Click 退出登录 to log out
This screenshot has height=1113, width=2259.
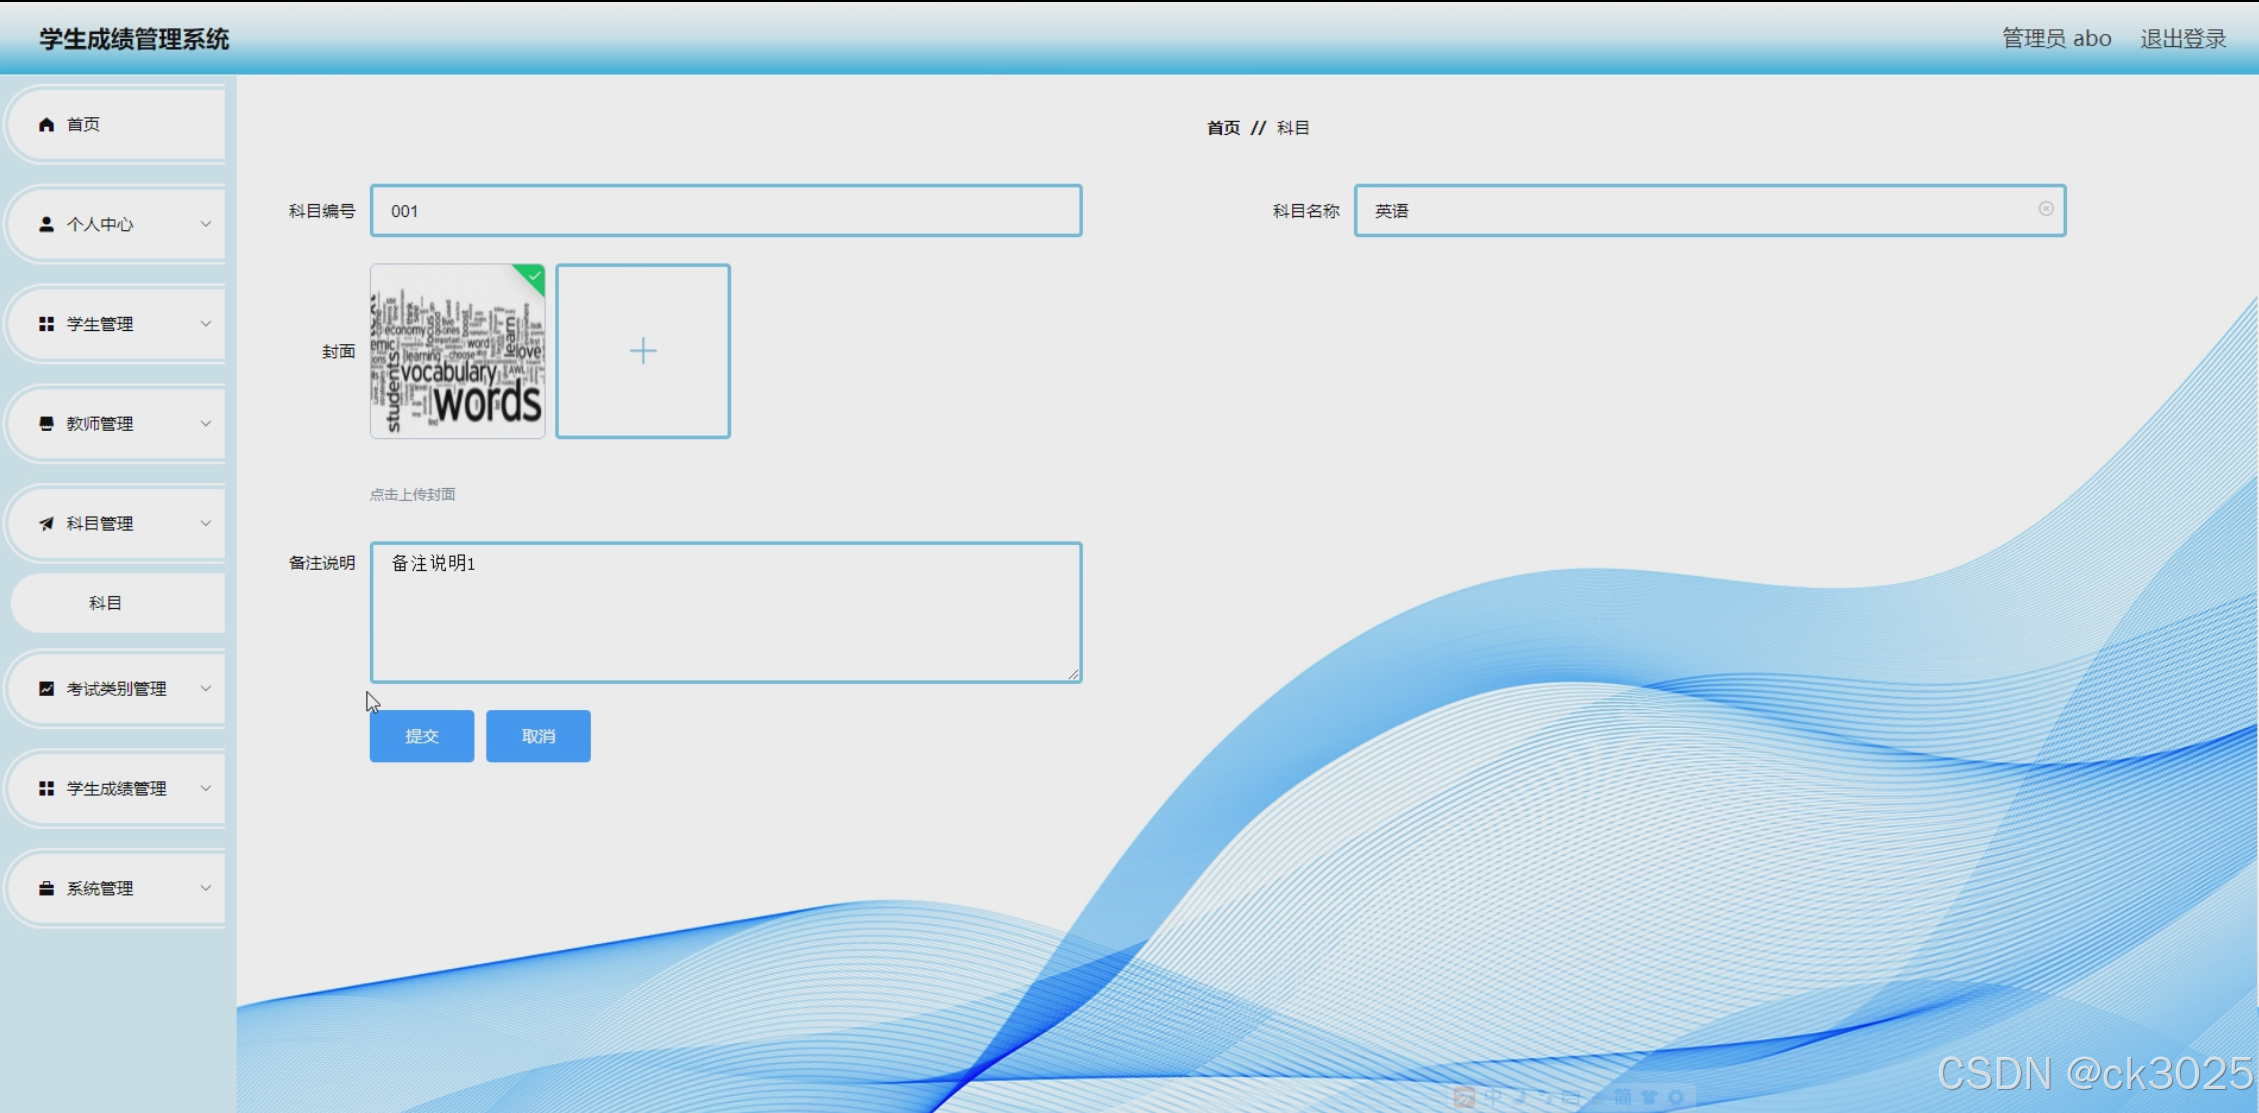point(2183,39)
